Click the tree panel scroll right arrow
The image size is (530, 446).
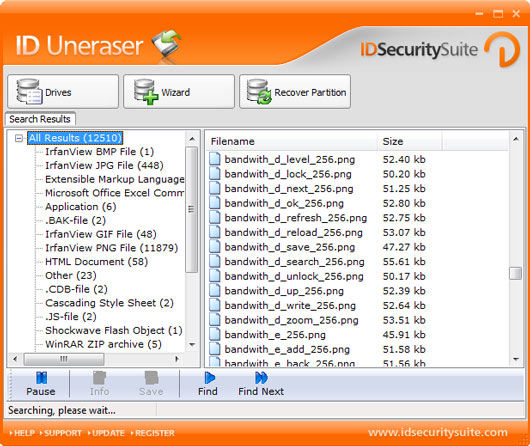[x=177, y=358]
